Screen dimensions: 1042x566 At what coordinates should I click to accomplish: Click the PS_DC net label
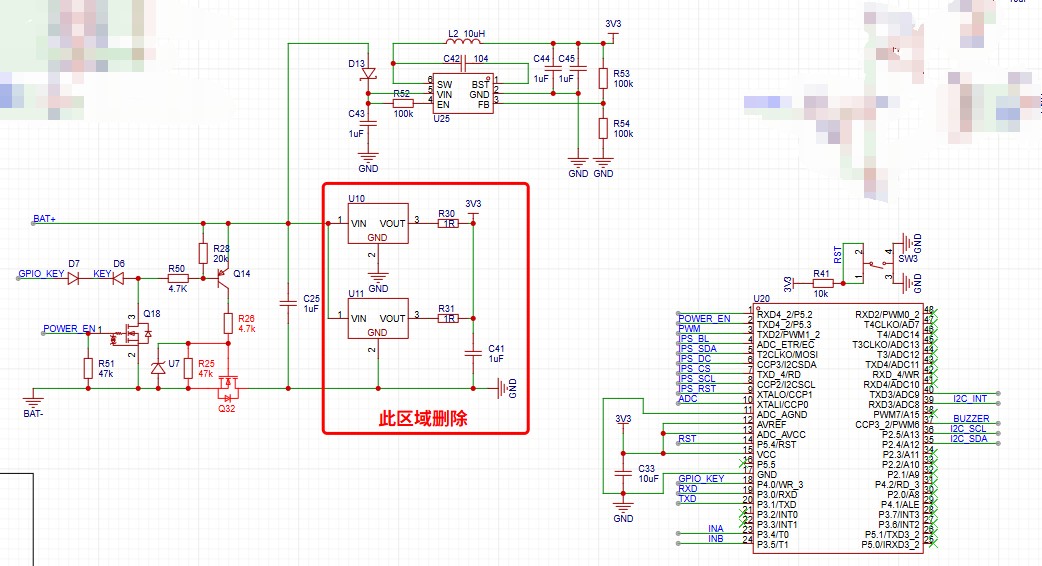coord(695,358)
